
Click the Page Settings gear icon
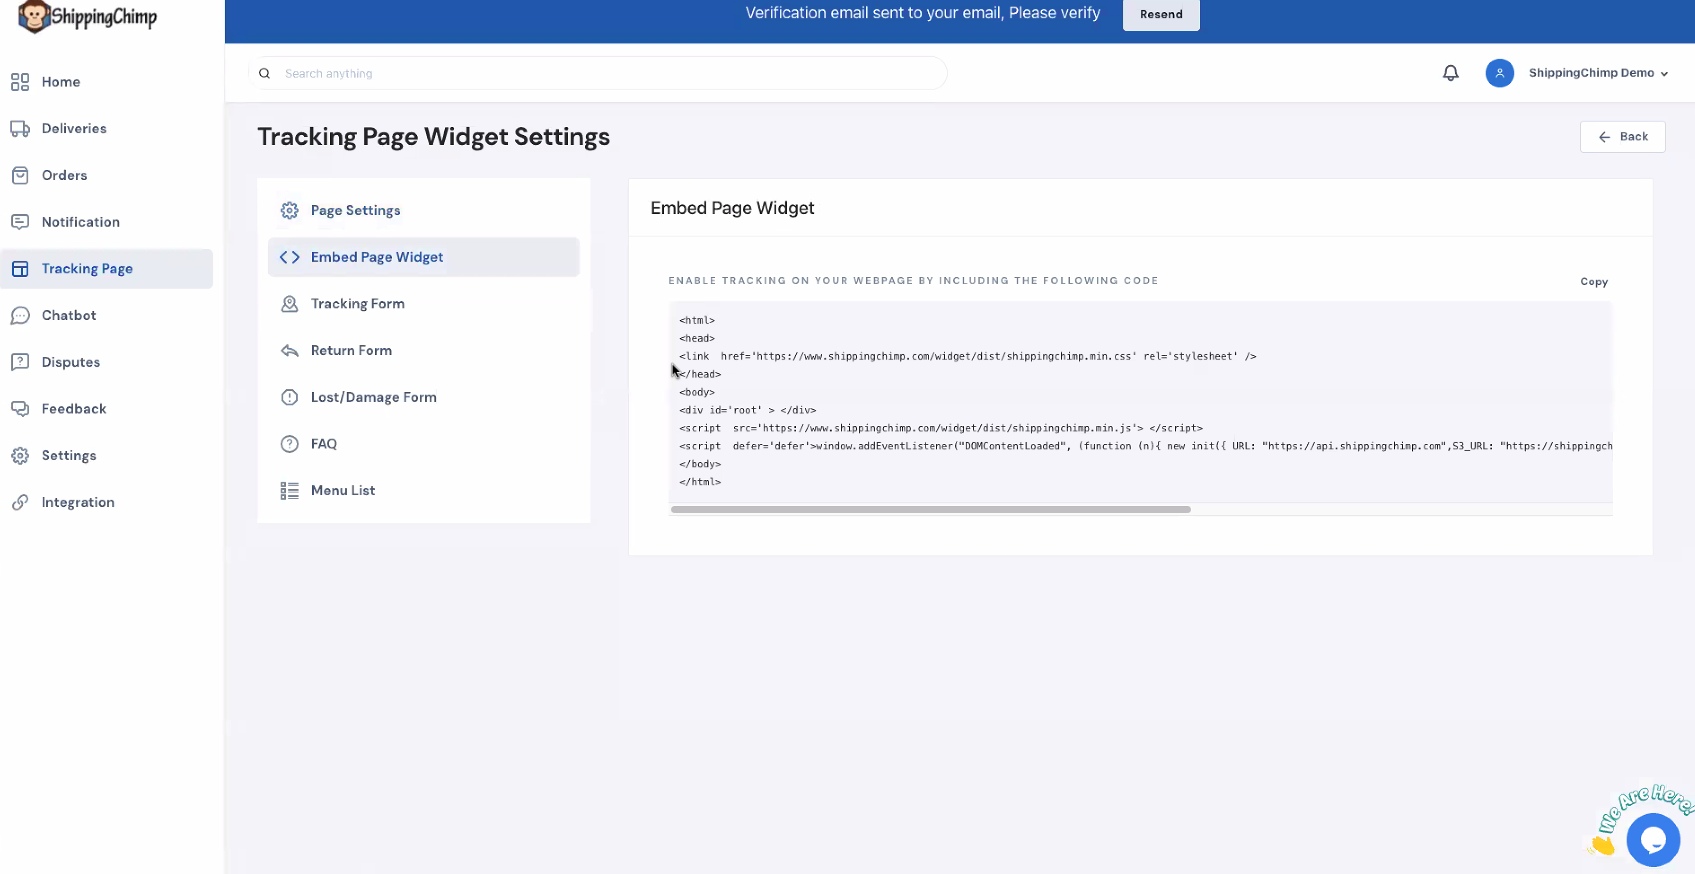click(290, 211)
